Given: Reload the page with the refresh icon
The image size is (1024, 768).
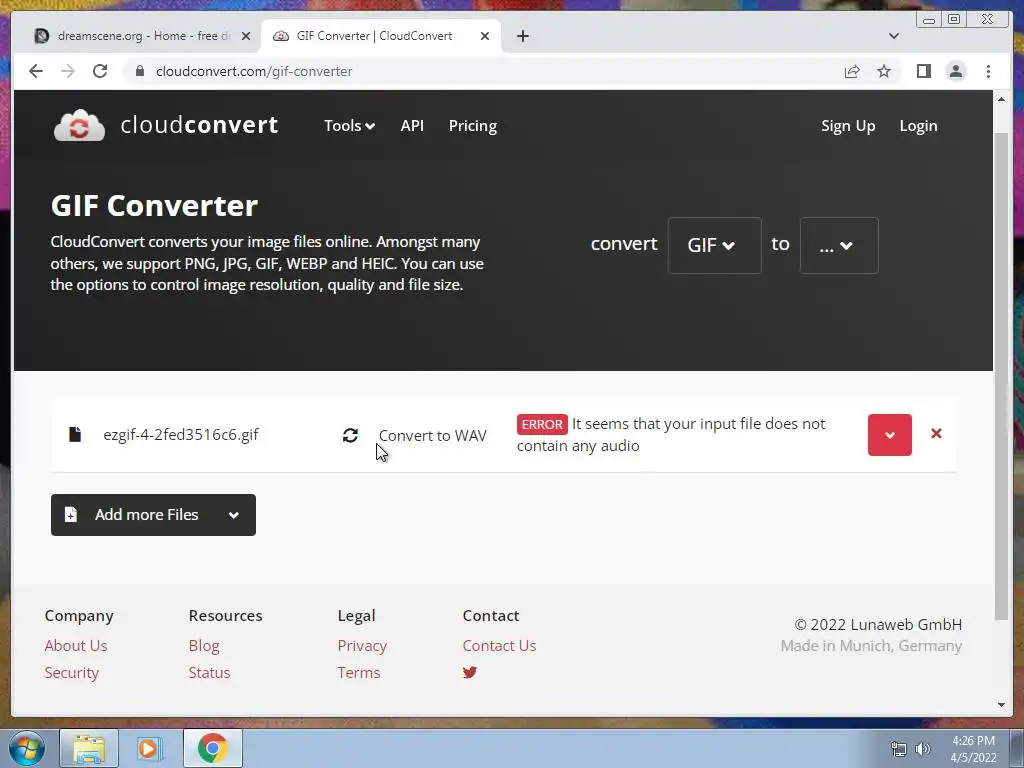Looking at the screenshot, I should [100, 71].
